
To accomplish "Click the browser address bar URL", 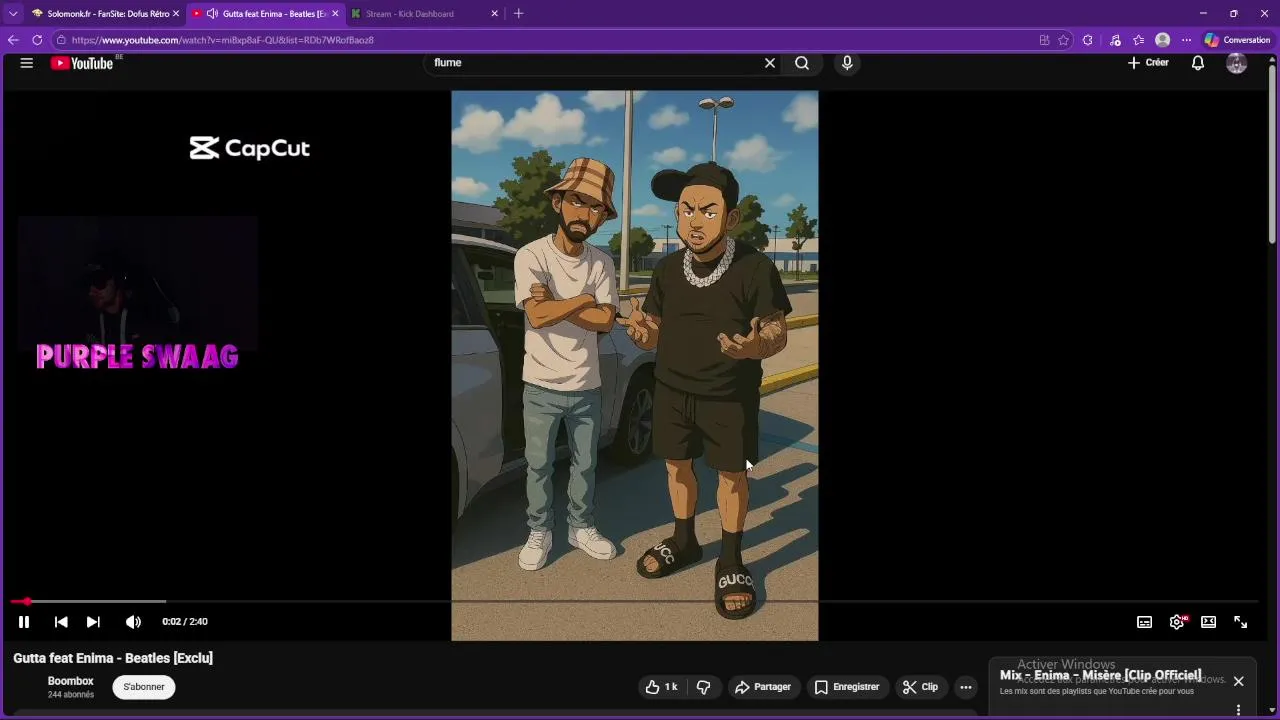I will 222,40.
